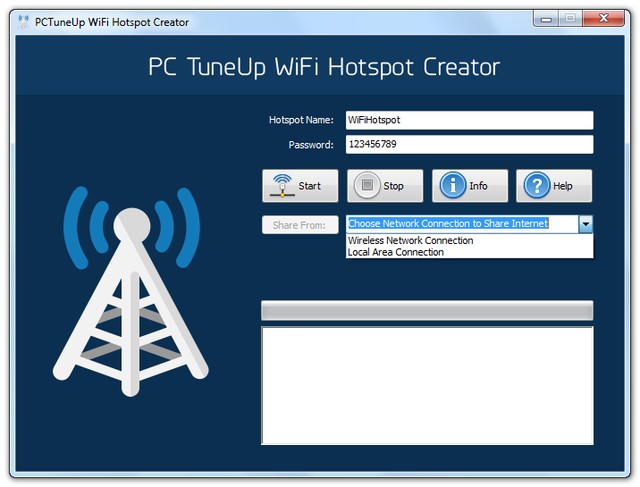This screenshot has width=640, height=487.
Task: Focus the Password input field
Action: click(x=469, y=145)
